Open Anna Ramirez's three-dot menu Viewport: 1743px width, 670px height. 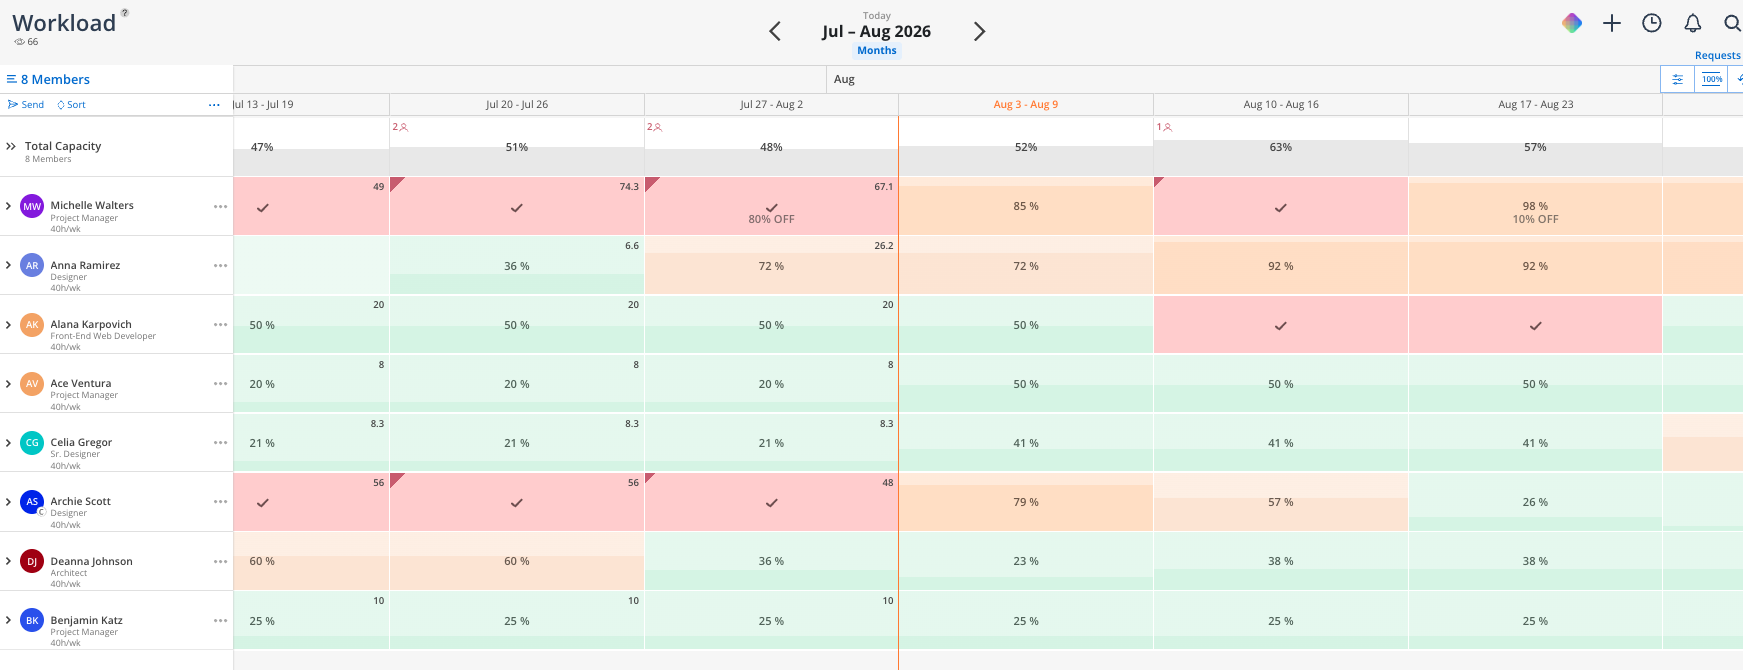click(220, 265)
